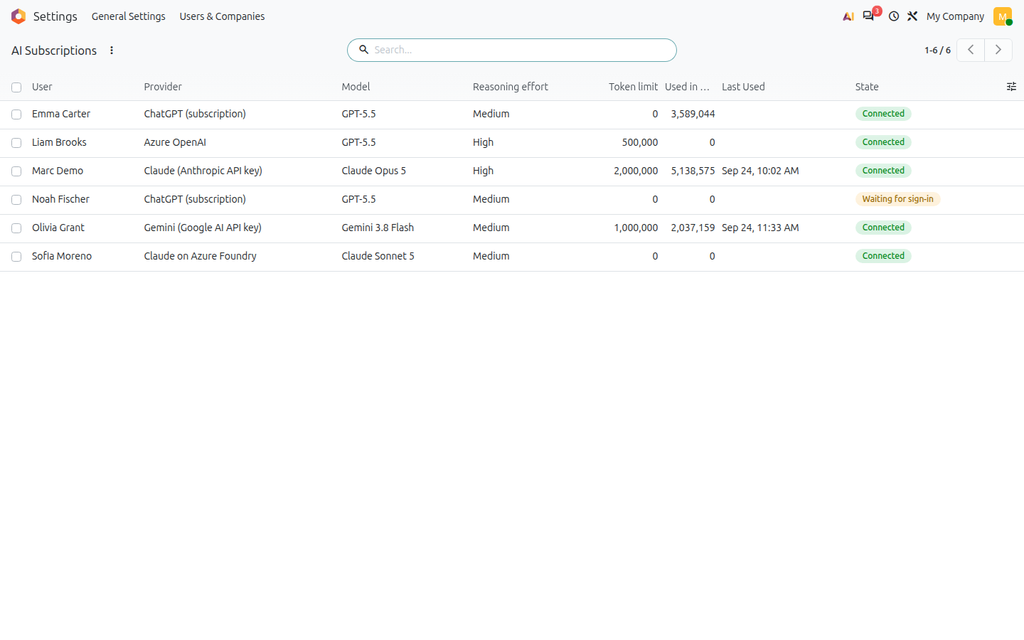This screenshot has height=640, width=1024.
Task: Go to previous page of records
Action: pos(970,50)
